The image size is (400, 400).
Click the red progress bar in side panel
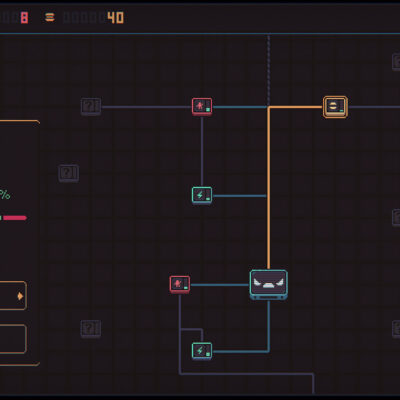tap(15, 218)
